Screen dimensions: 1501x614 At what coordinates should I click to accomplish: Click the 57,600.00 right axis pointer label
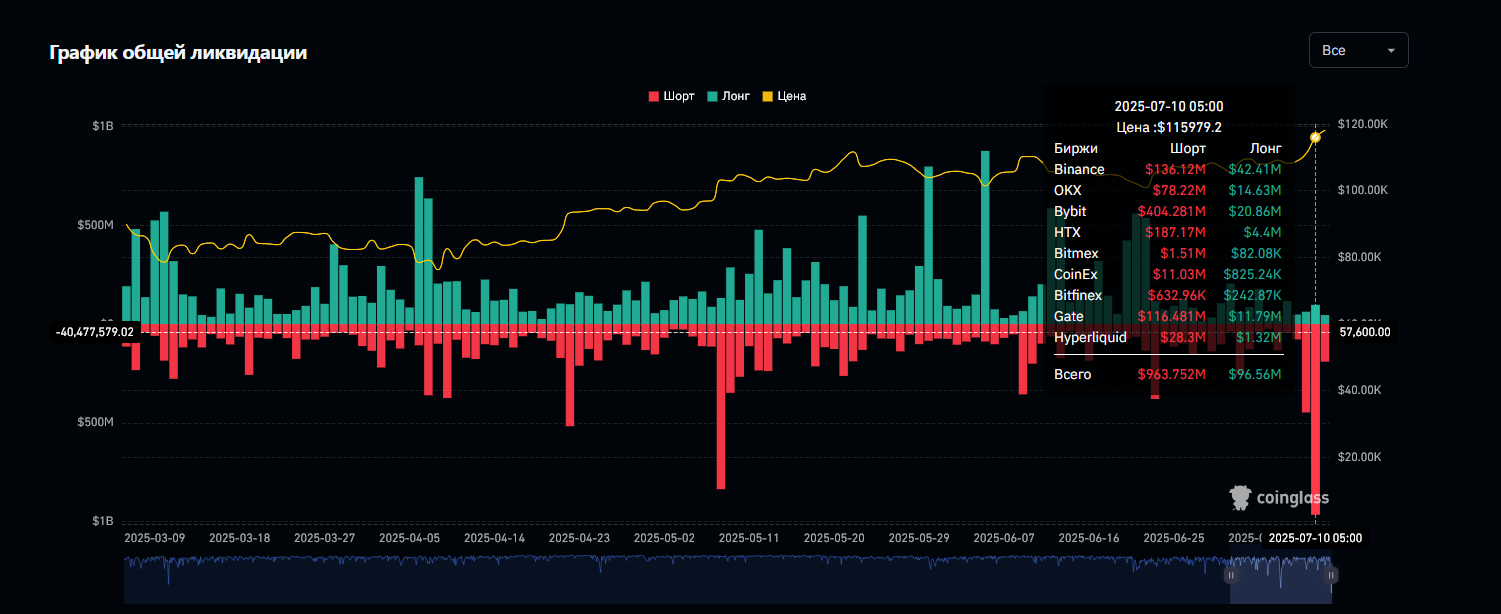1364,331
